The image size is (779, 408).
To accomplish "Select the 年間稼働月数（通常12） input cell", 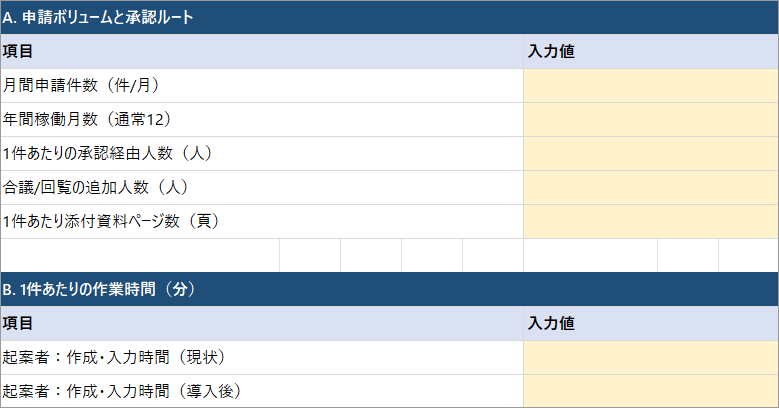I will (x=650, y=120).
